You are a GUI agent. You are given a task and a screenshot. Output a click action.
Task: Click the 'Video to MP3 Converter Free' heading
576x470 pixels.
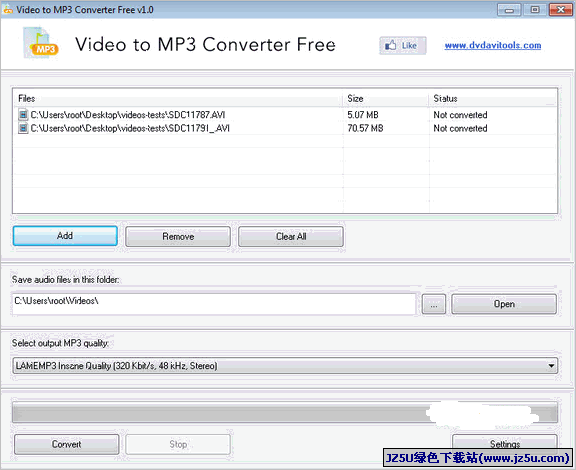(205, 45)
